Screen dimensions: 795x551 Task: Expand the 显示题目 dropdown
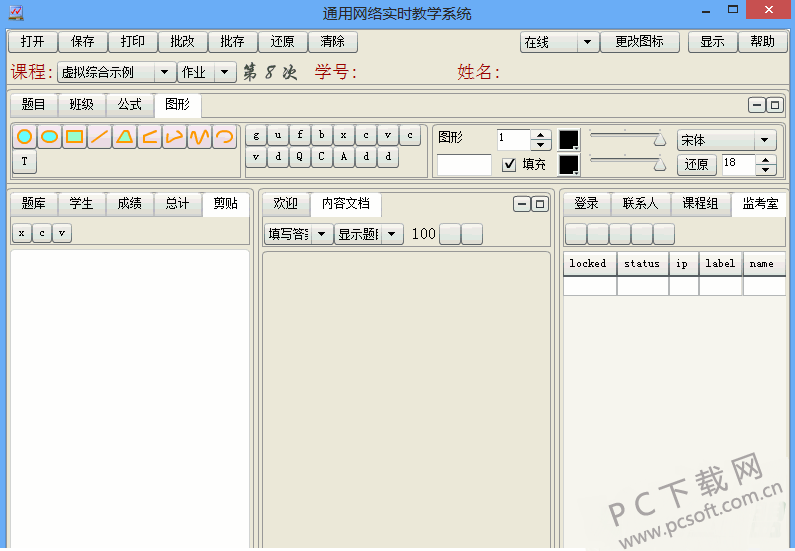pyautogui.click(x=391, y=234)
